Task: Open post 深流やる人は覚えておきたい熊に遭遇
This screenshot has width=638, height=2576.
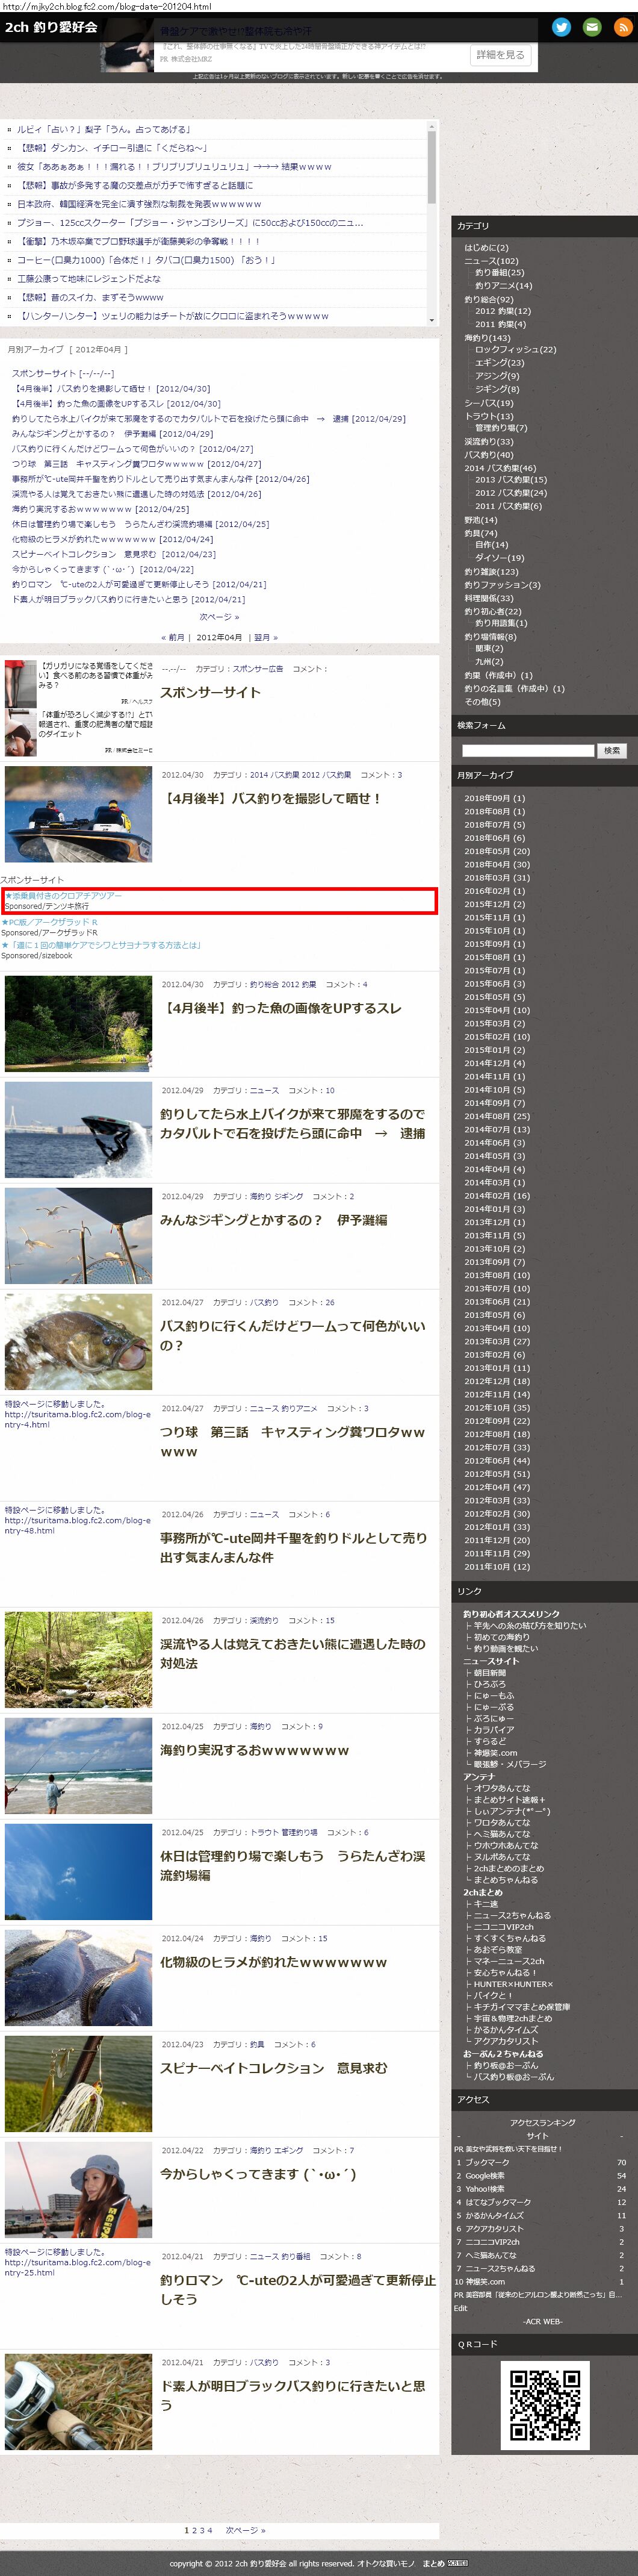Action: coord(293,1654)
